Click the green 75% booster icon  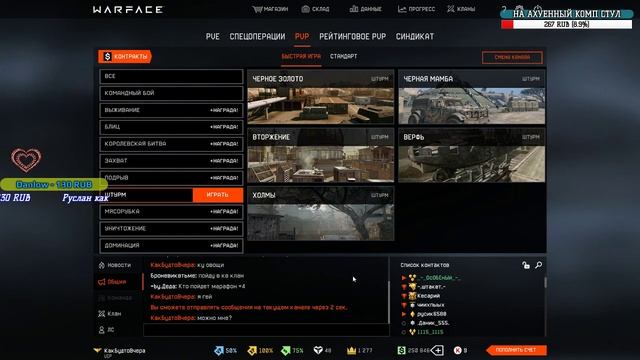(286, 350)
